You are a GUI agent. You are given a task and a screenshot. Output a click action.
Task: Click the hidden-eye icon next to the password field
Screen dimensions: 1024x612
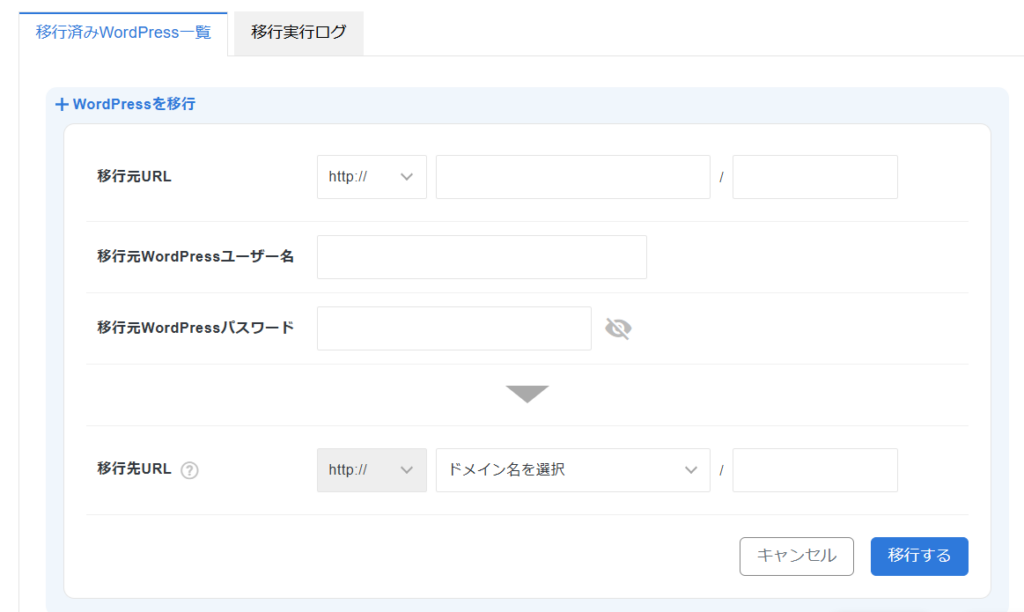(x=618, y=327)
